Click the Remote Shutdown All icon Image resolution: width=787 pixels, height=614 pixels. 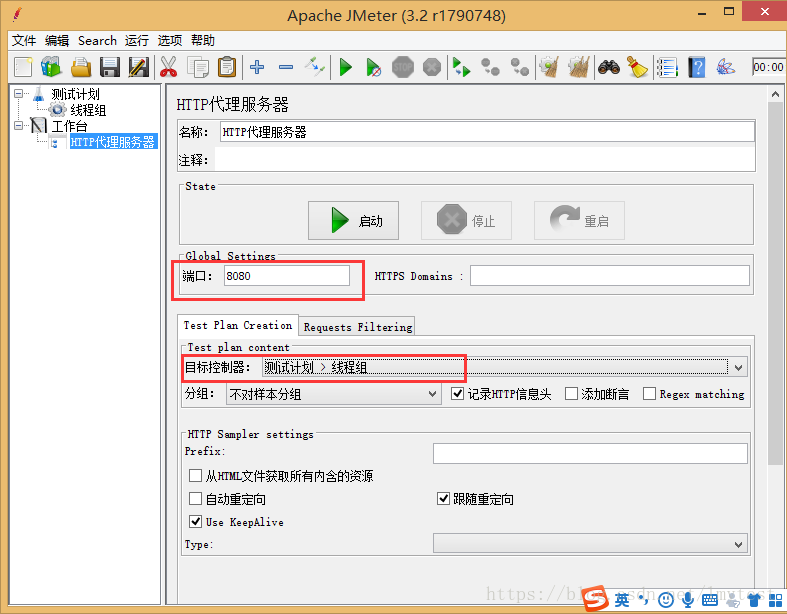tap(519, 67)
